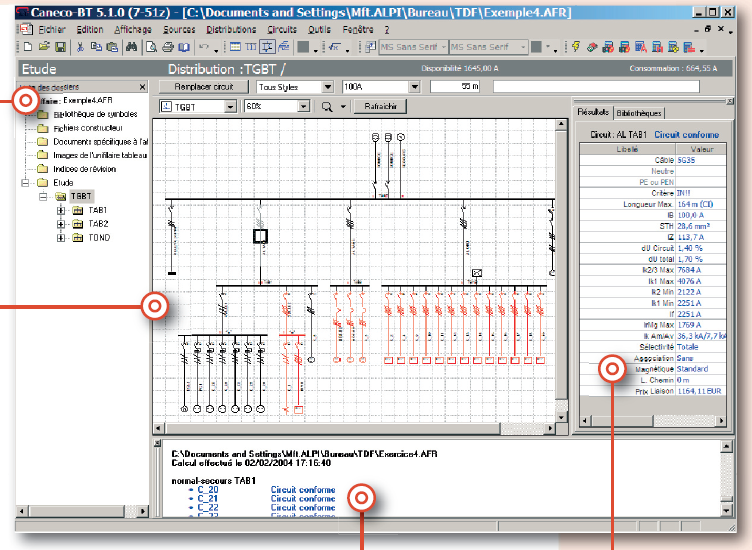Open the Distributions menu
This screenshot has height=550, width=752.
point(231,30)
